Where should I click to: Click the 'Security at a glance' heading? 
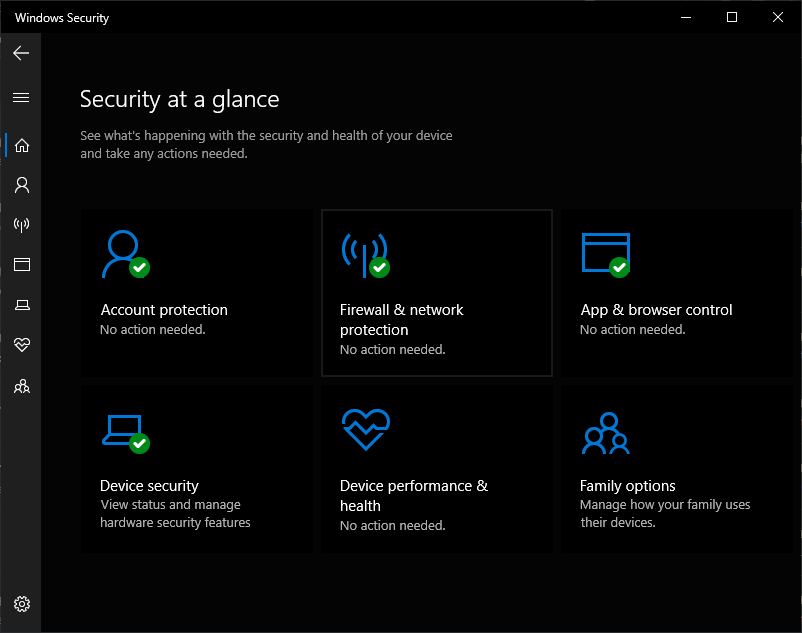[x=180, y=99]
